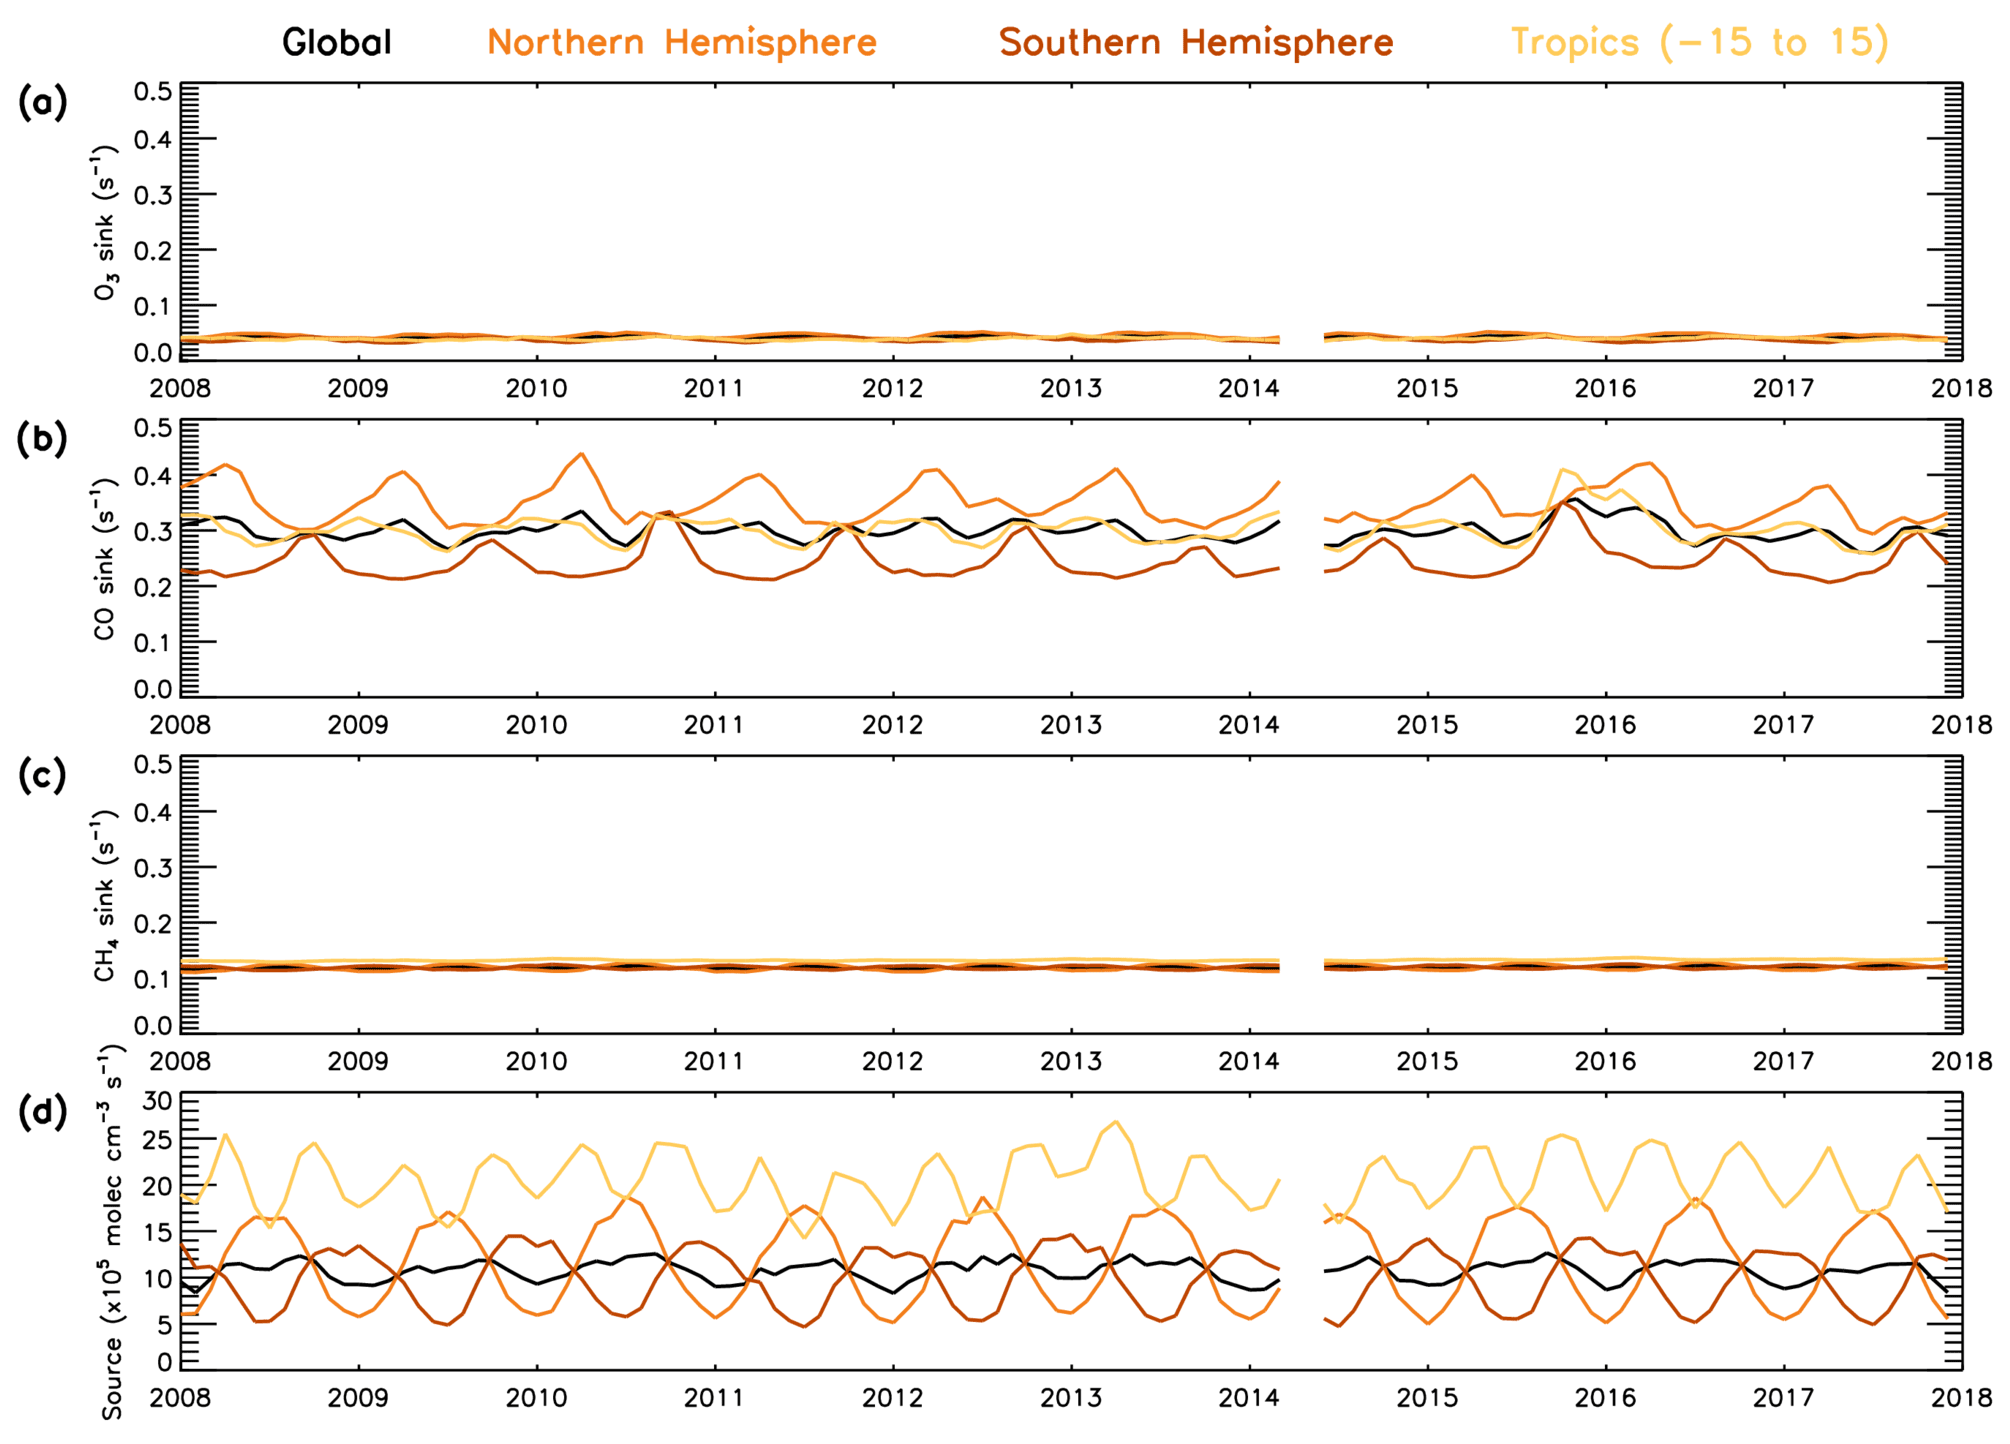Click the Global legend label
Screen dimensions: 2010x1444
(x=336, y=42)
